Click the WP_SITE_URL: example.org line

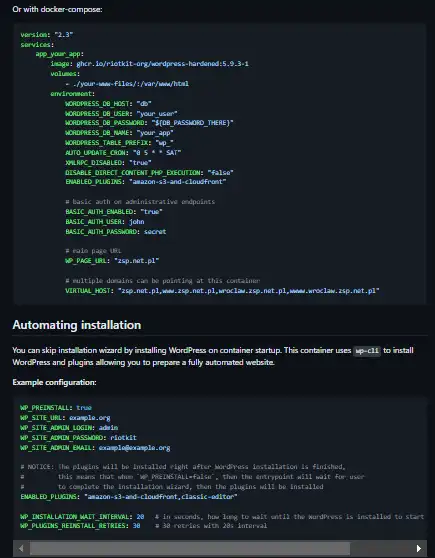click(x=65, y=418)
